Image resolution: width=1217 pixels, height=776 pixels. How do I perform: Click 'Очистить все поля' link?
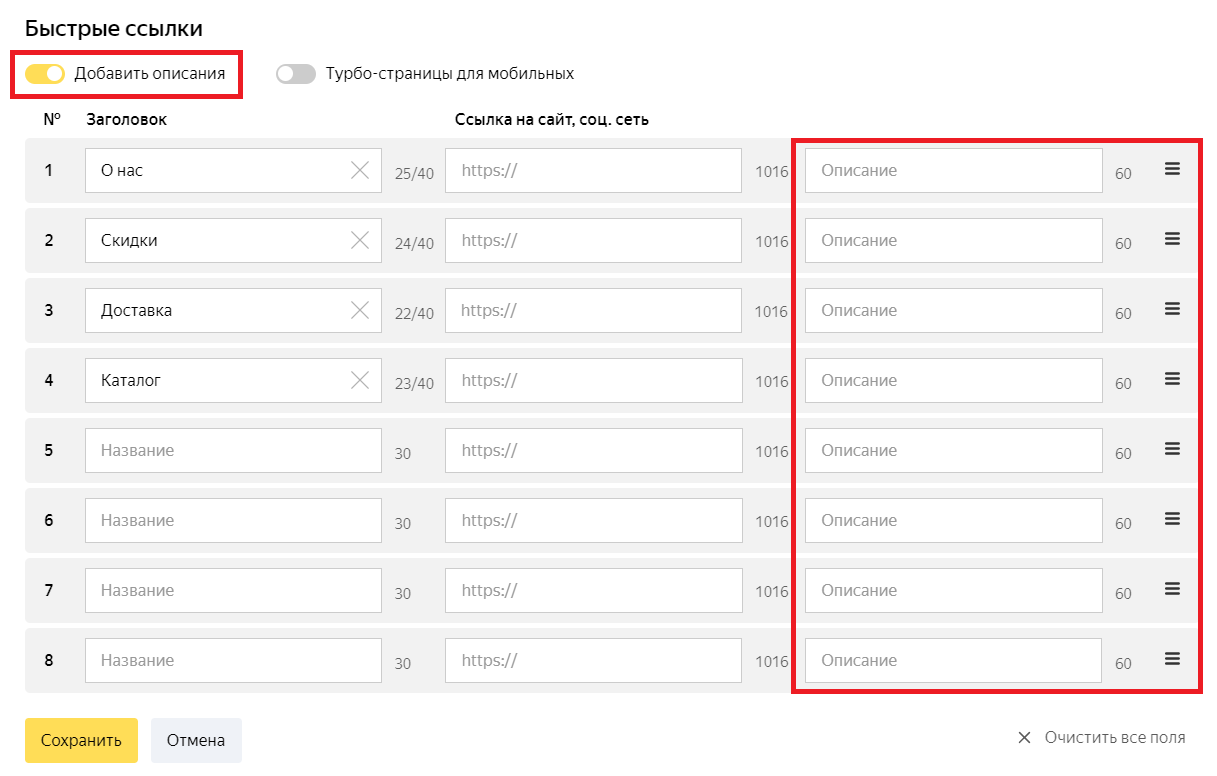pos(1101,738)
